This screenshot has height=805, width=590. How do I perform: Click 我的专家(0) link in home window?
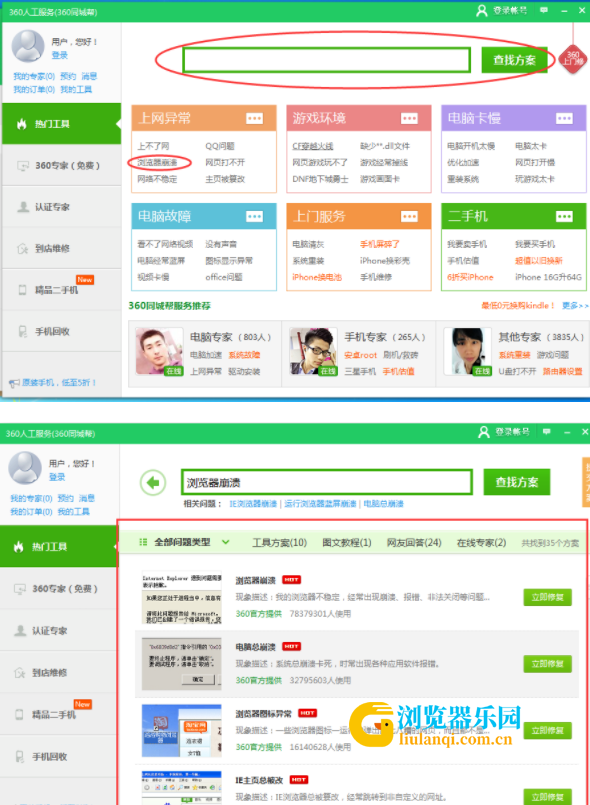[x=34, y=76]
